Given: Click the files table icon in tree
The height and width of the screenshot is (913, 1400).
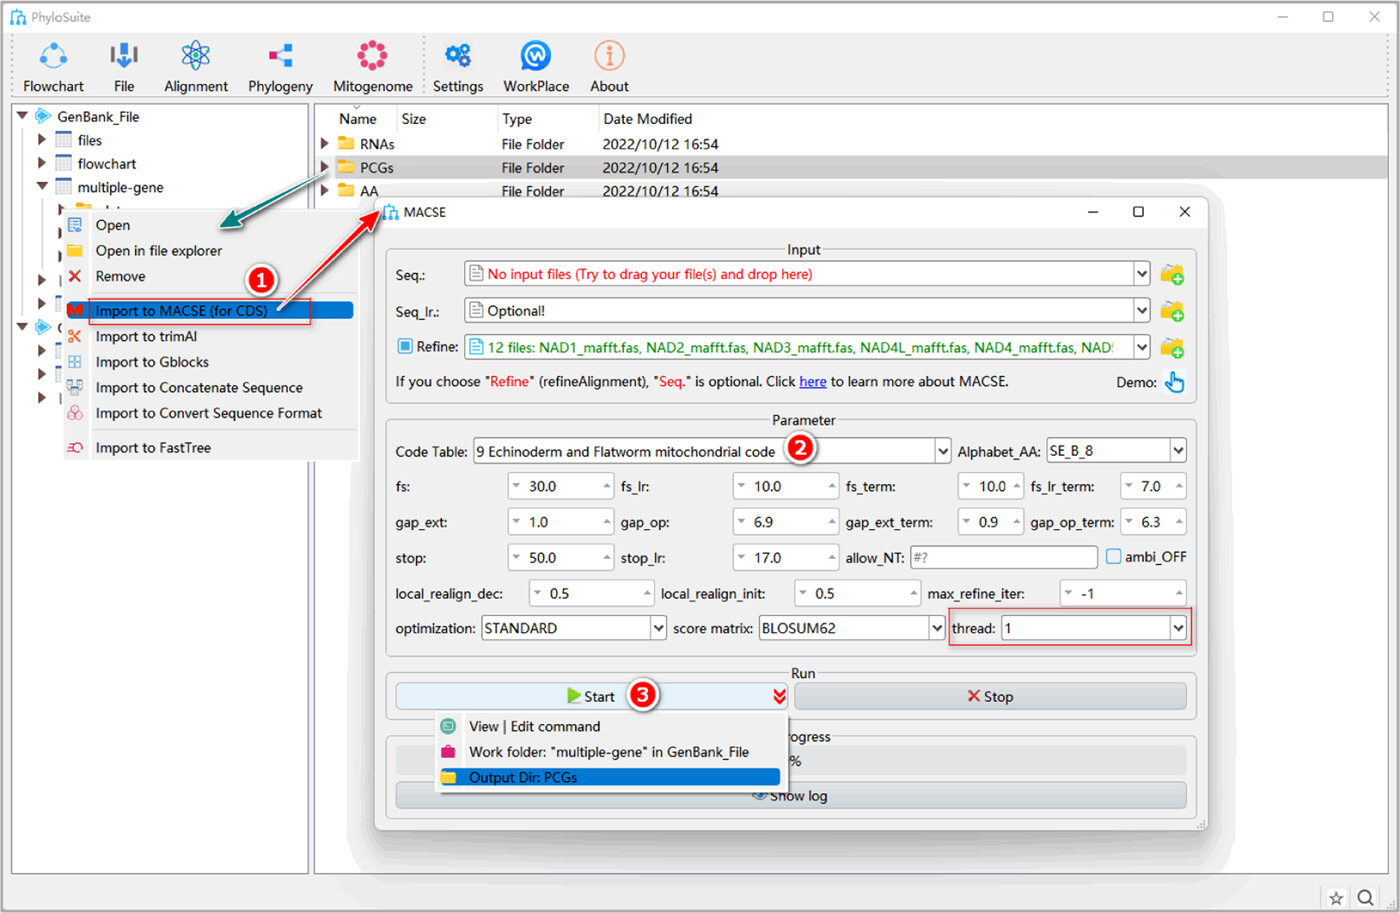Looking at the screenshot, I should click(64, 140).
